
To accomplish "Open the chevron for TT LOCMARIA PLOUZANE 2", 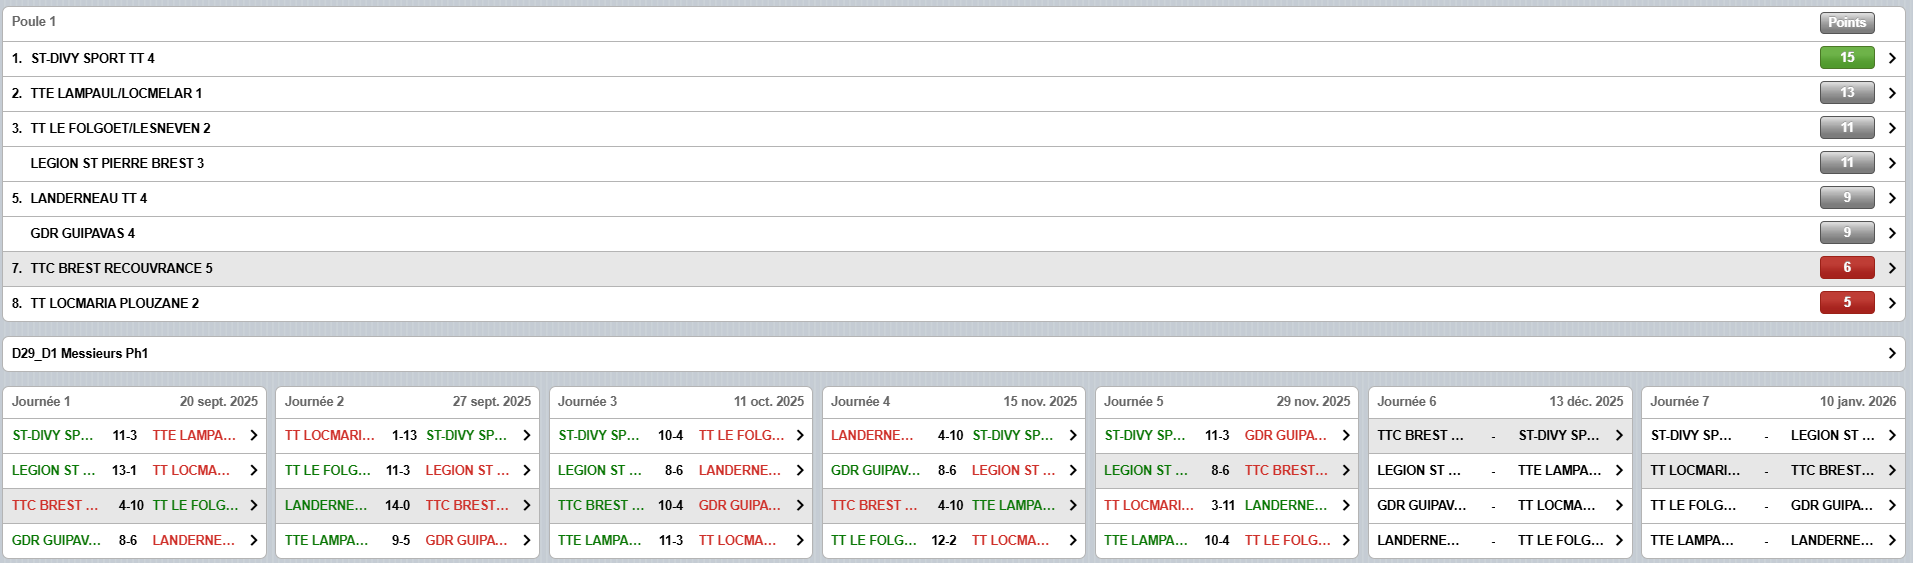I will coord(1891,303).
